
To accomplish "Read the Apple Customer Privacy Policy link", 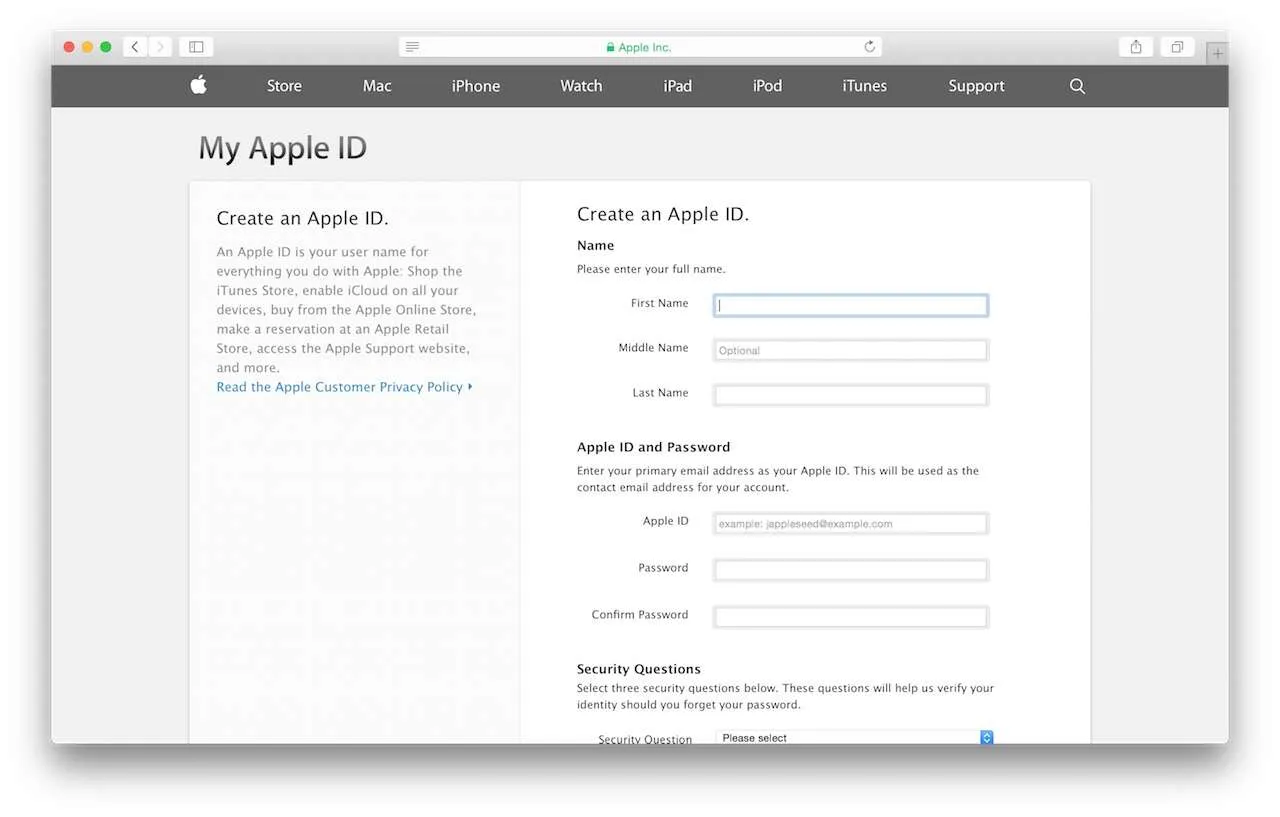I will click(345, 387).
